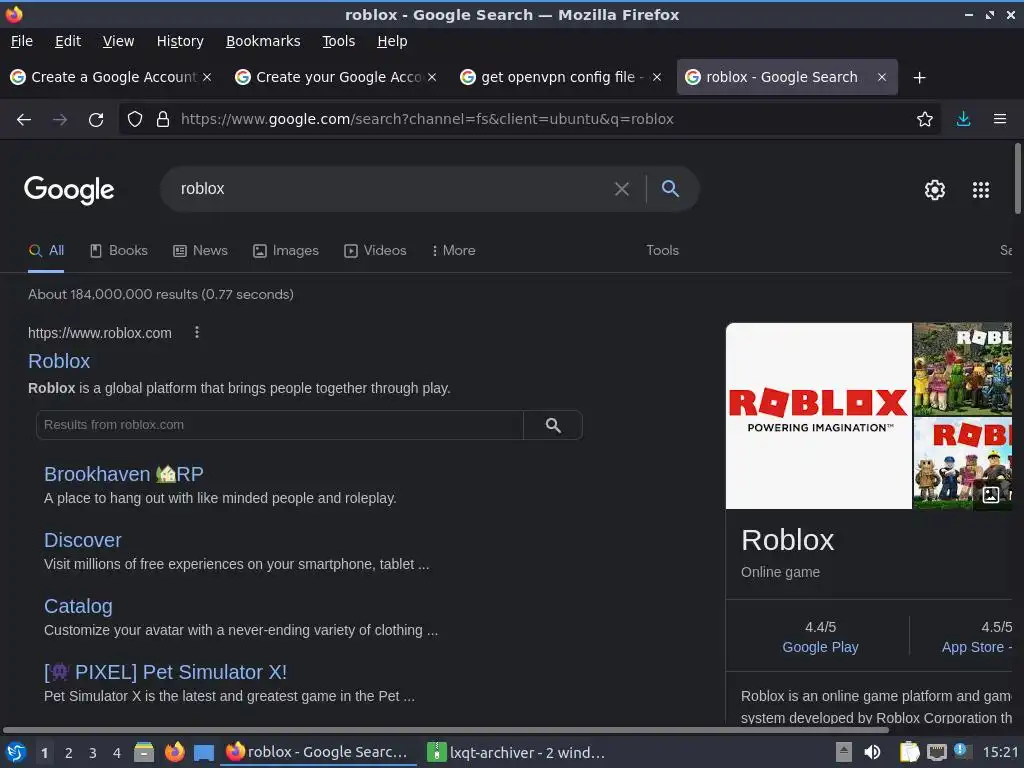Click the more images icon on Roblox panel

990,494
